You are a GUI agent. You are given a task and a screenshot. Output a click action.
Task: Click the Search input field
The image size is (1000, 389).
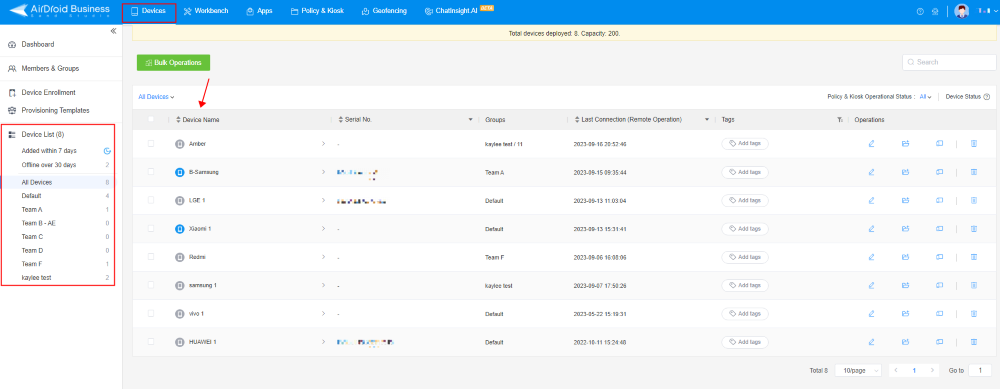coord(949,62)
